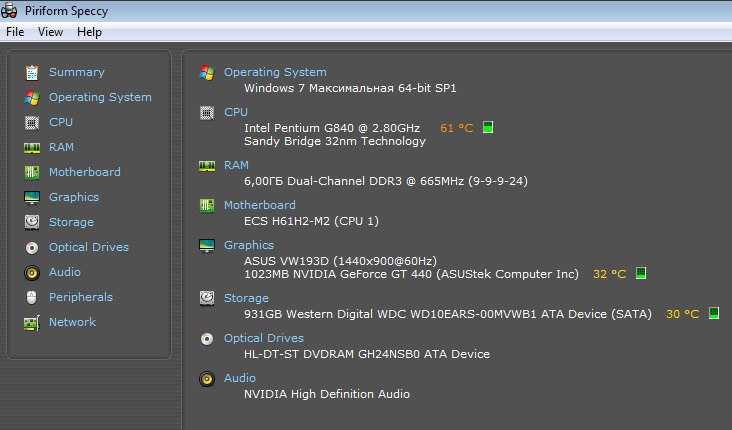This screenshot has height=430, width=732.
Task: Click the RAM module icon in sidebar
Action: 32,147
